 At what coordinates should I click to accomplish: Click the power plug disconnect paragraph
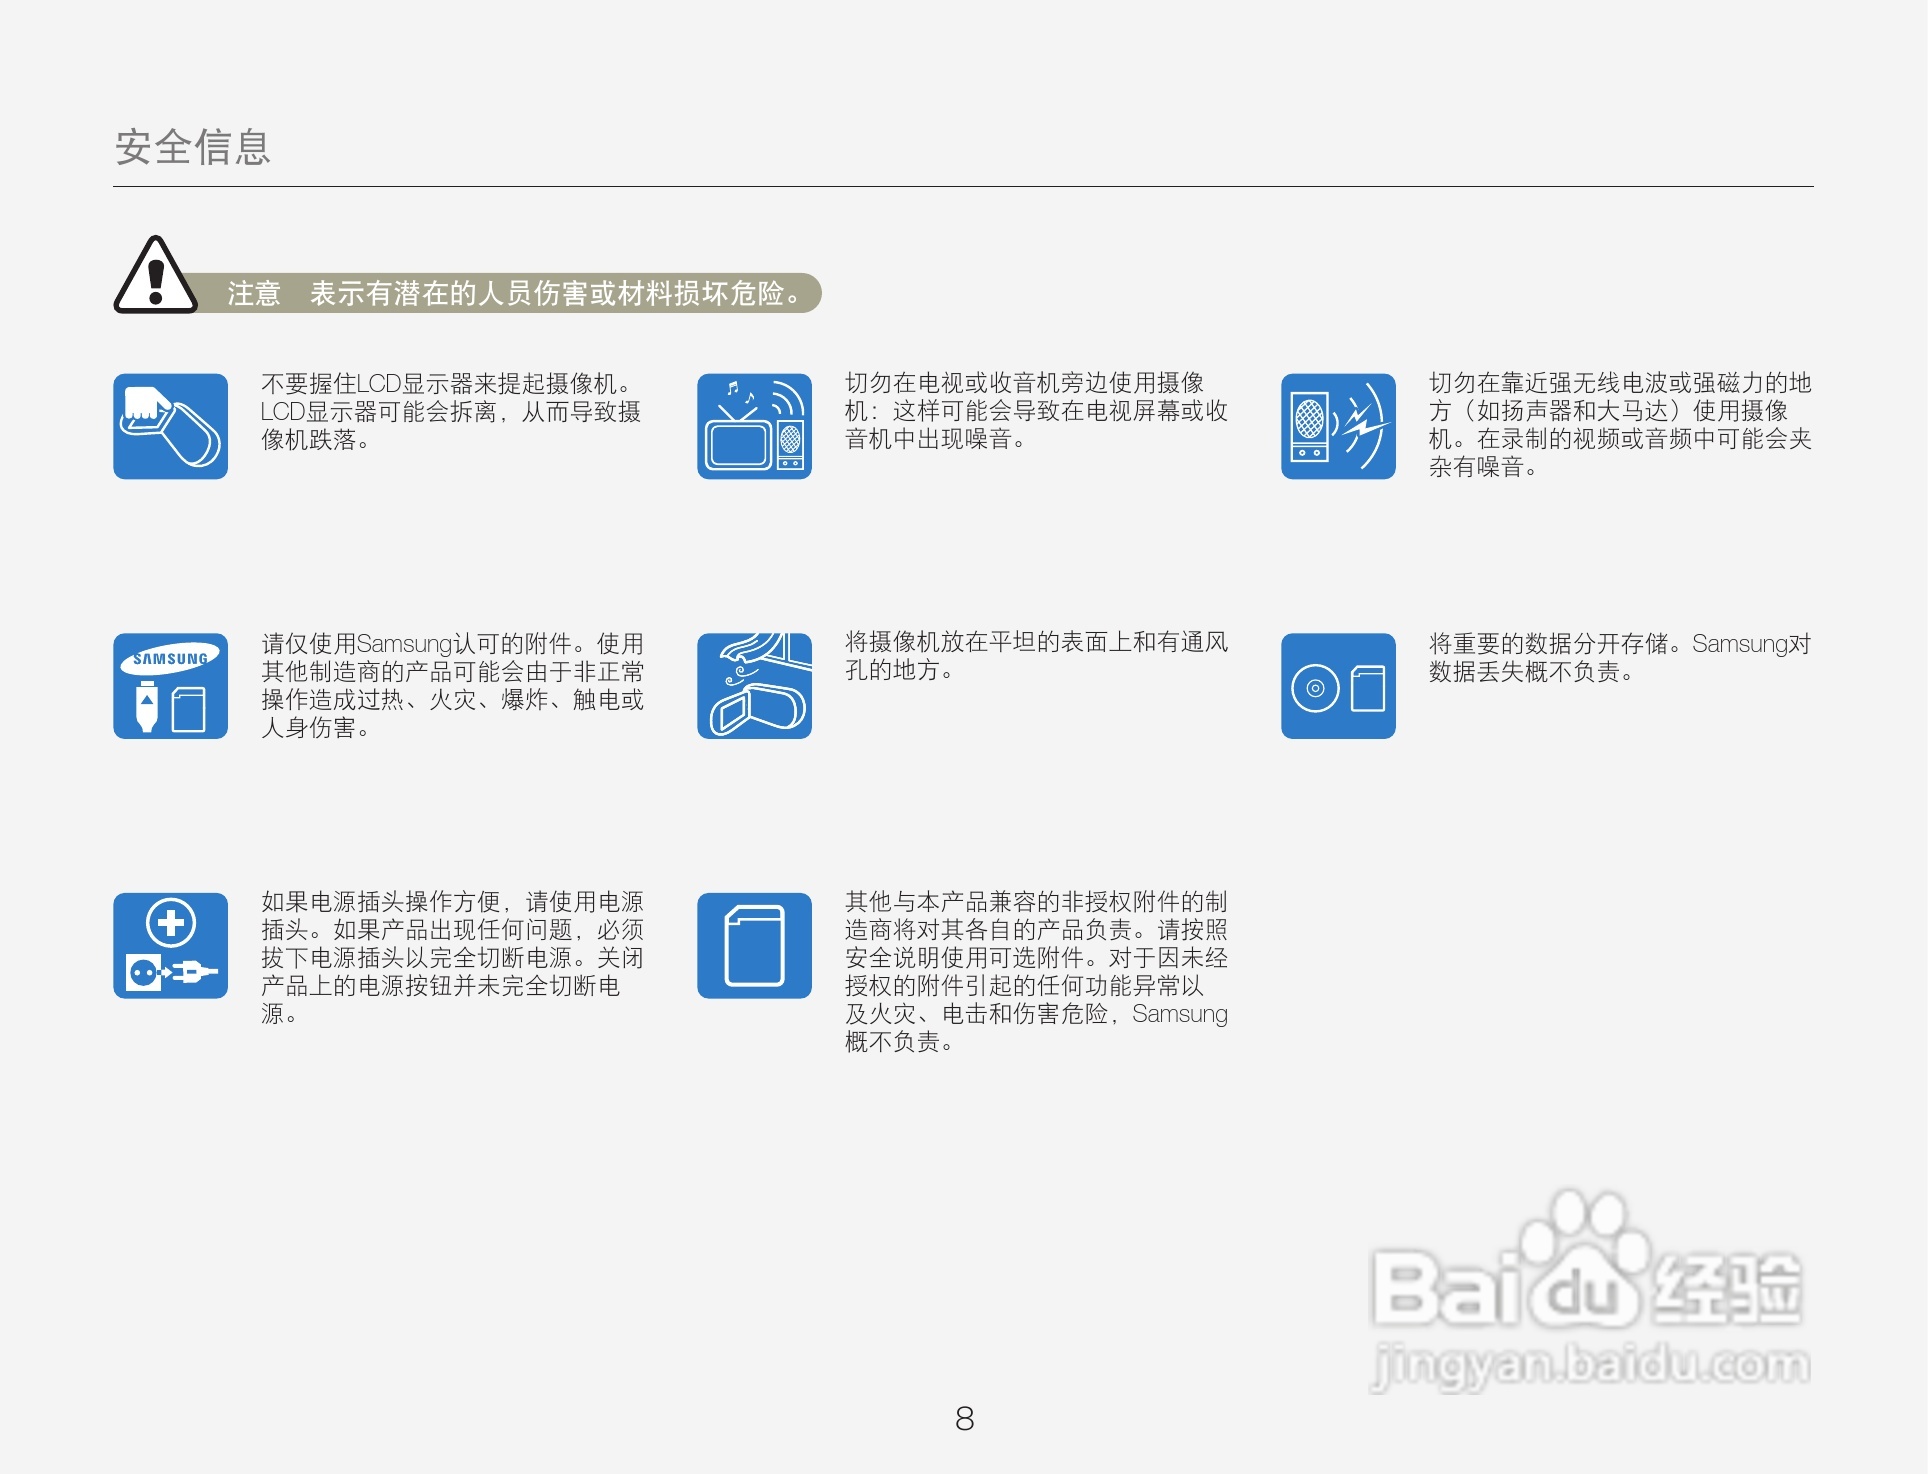click(x=452, y=958)
